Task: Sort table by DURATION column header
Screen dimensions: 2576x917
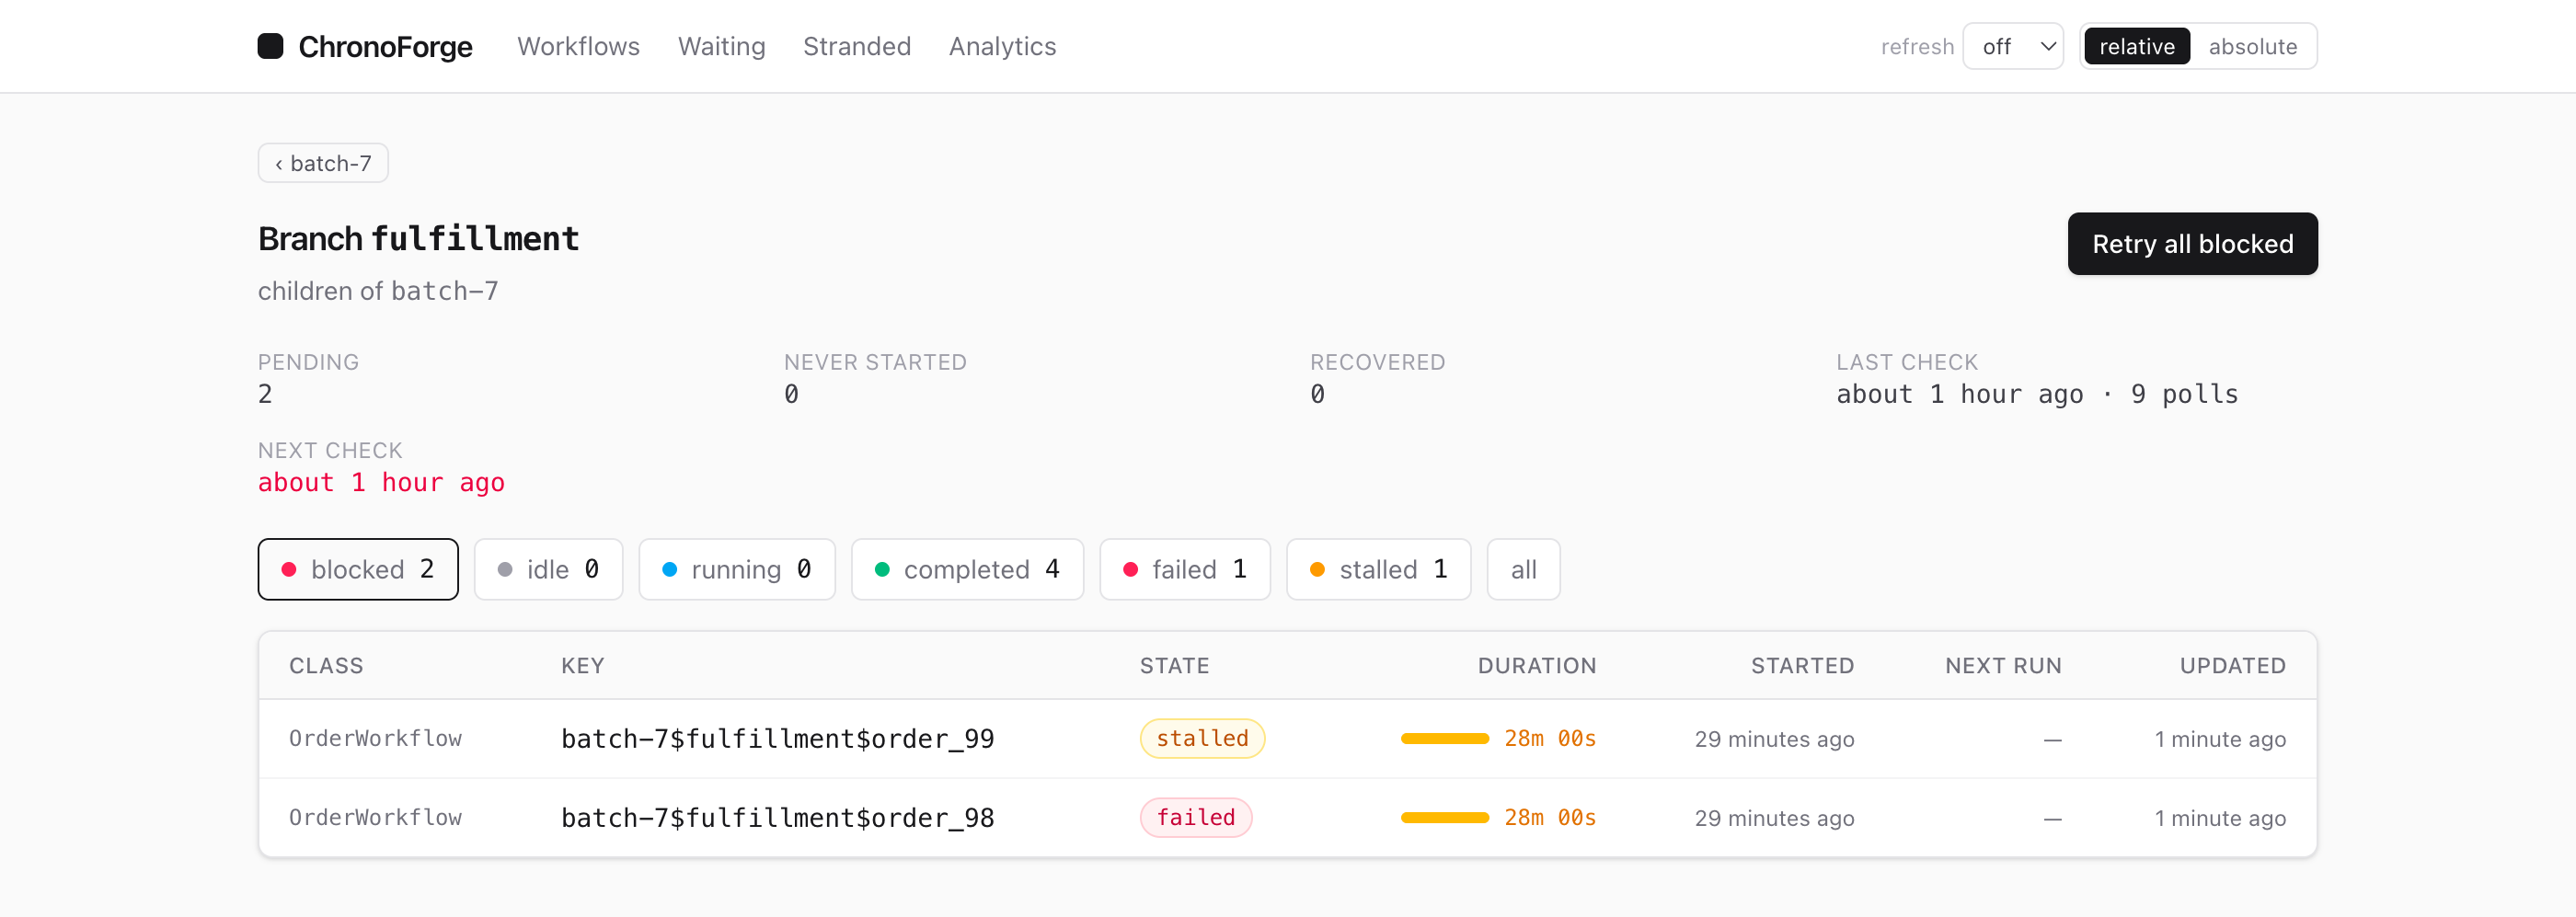Action: point(1537,665)
